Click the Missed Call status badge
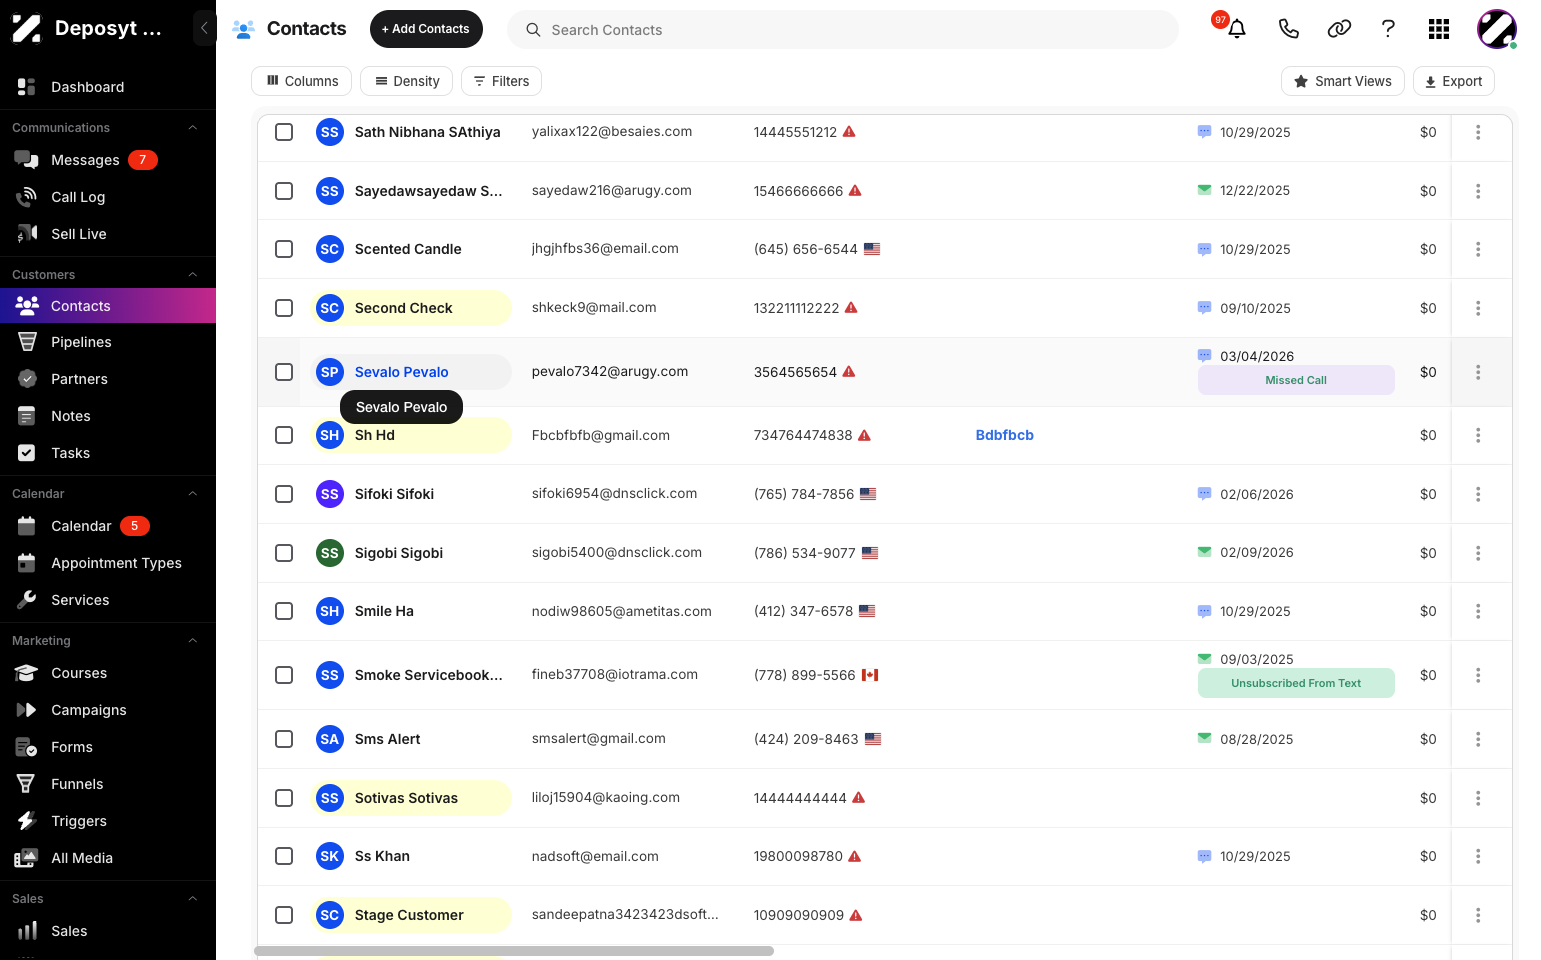Viewport: 1541px width, 960px height. [1296, 380]
